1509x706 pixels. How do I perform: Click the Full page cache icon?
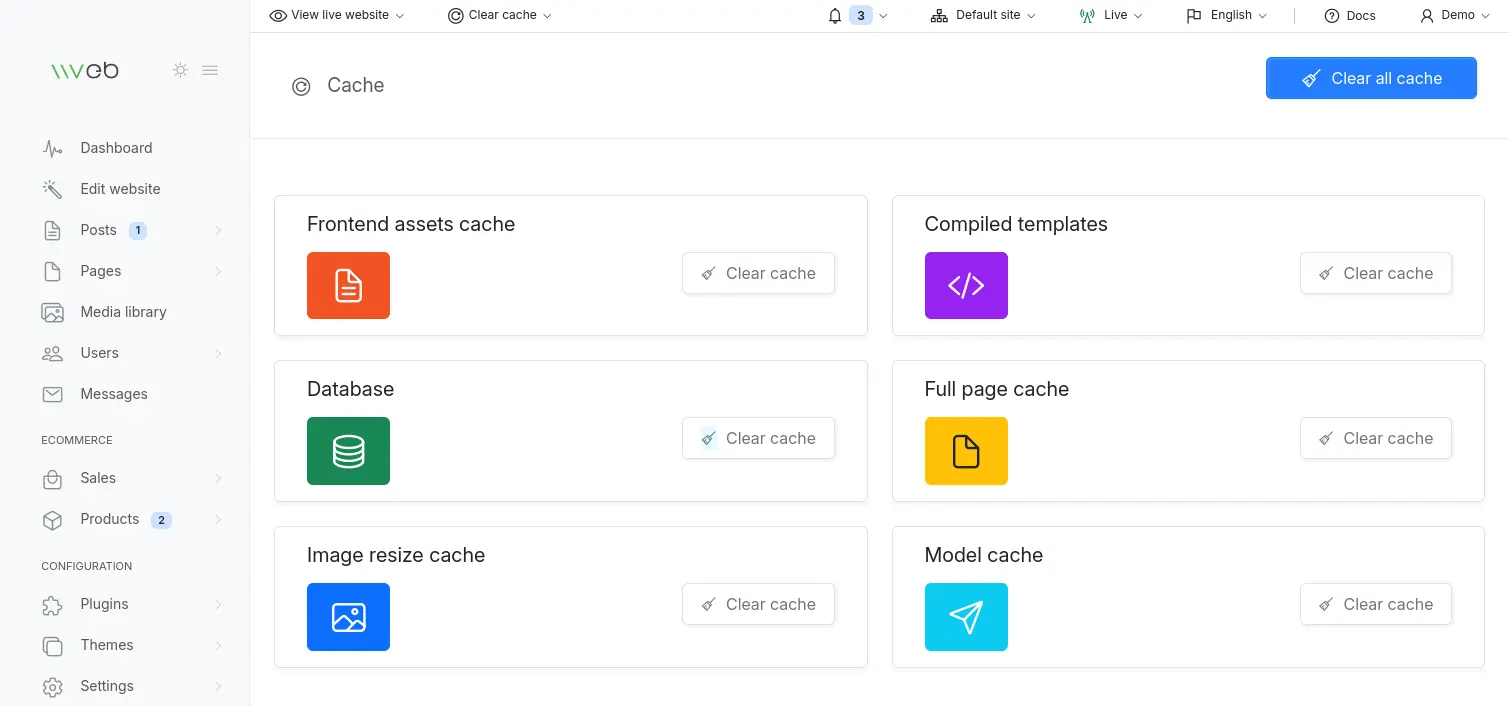point(966,450)
